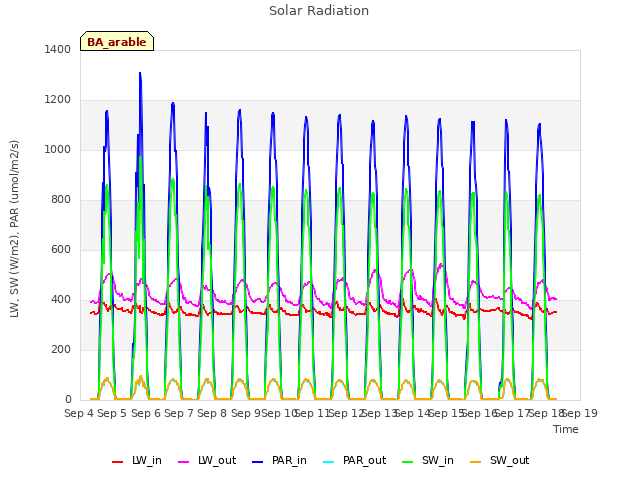Click the Sep 5 x-axis label

[112, 413]
